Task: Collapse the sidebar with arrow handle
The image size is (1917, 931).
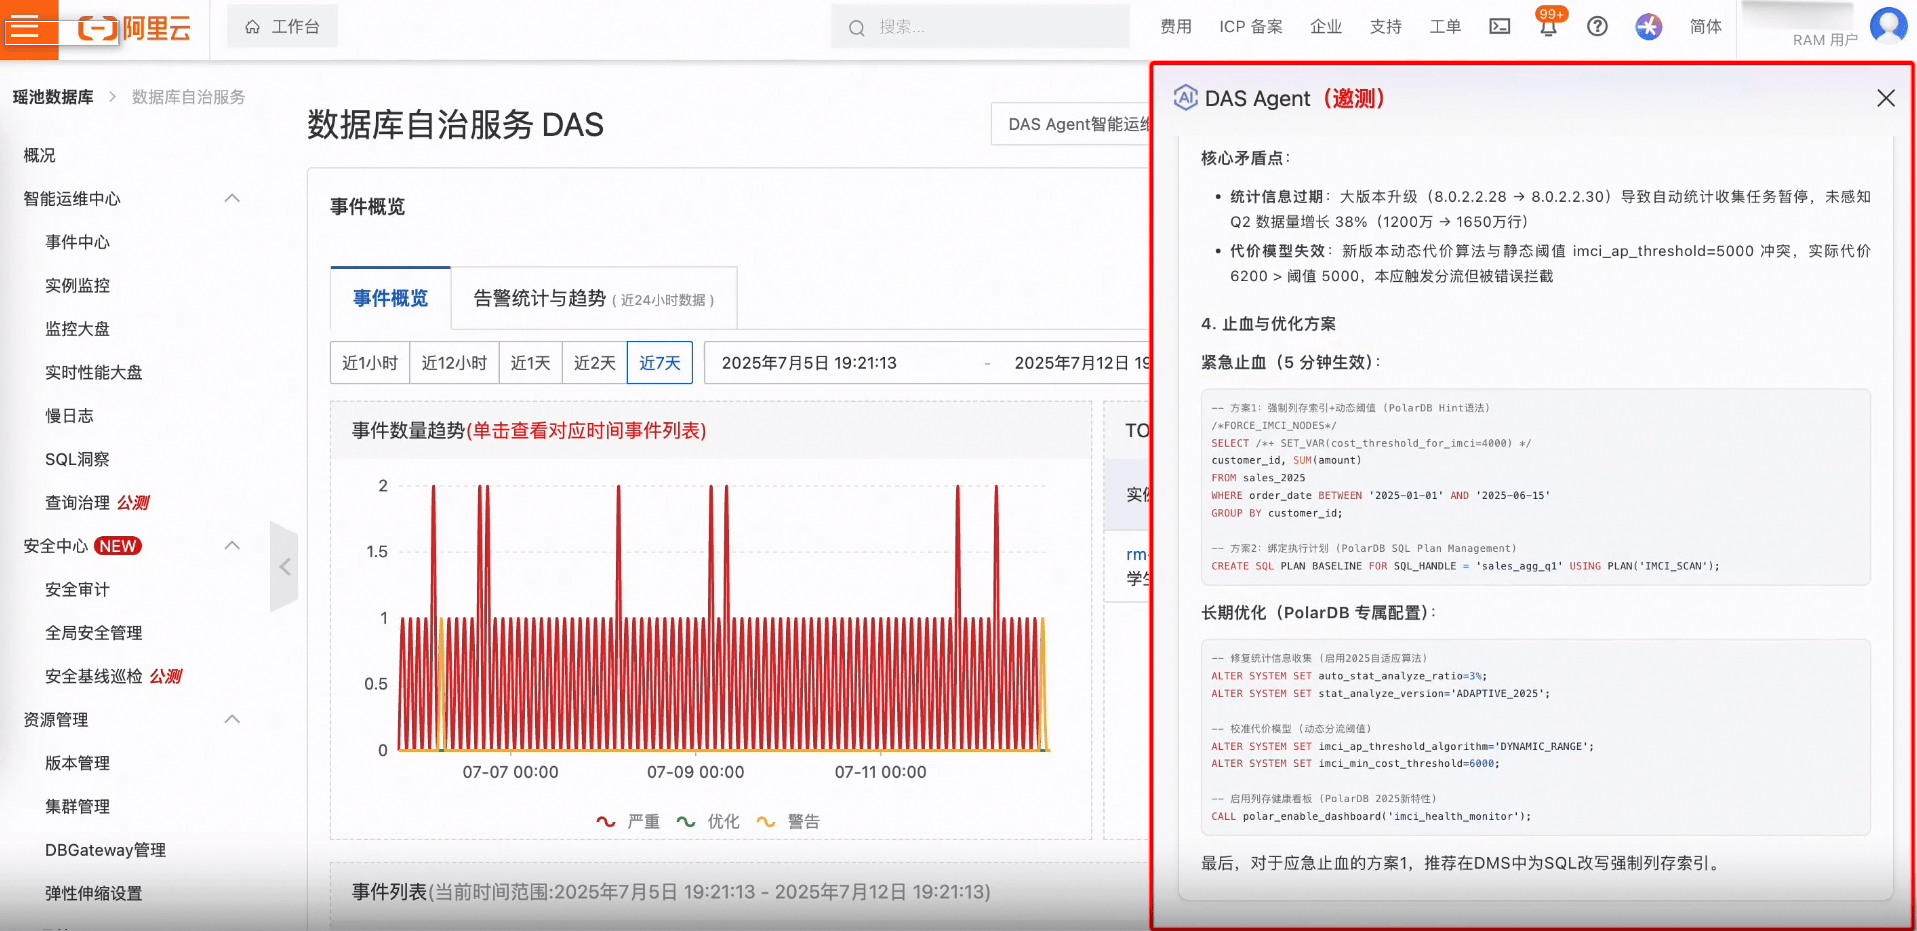Action: point(284,567)
